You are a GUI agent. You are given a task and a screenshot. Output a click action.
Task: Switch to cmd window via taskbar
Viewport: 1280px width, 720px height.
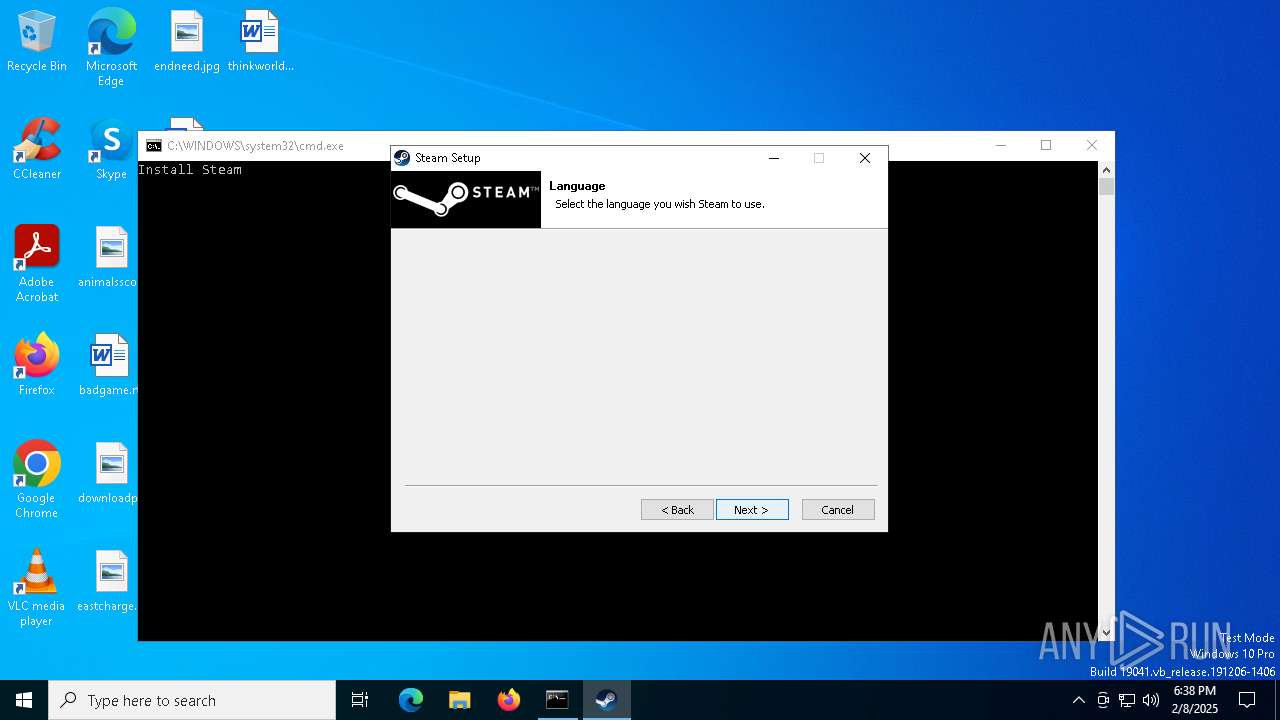pyautogui.click(x=557, y=700)
